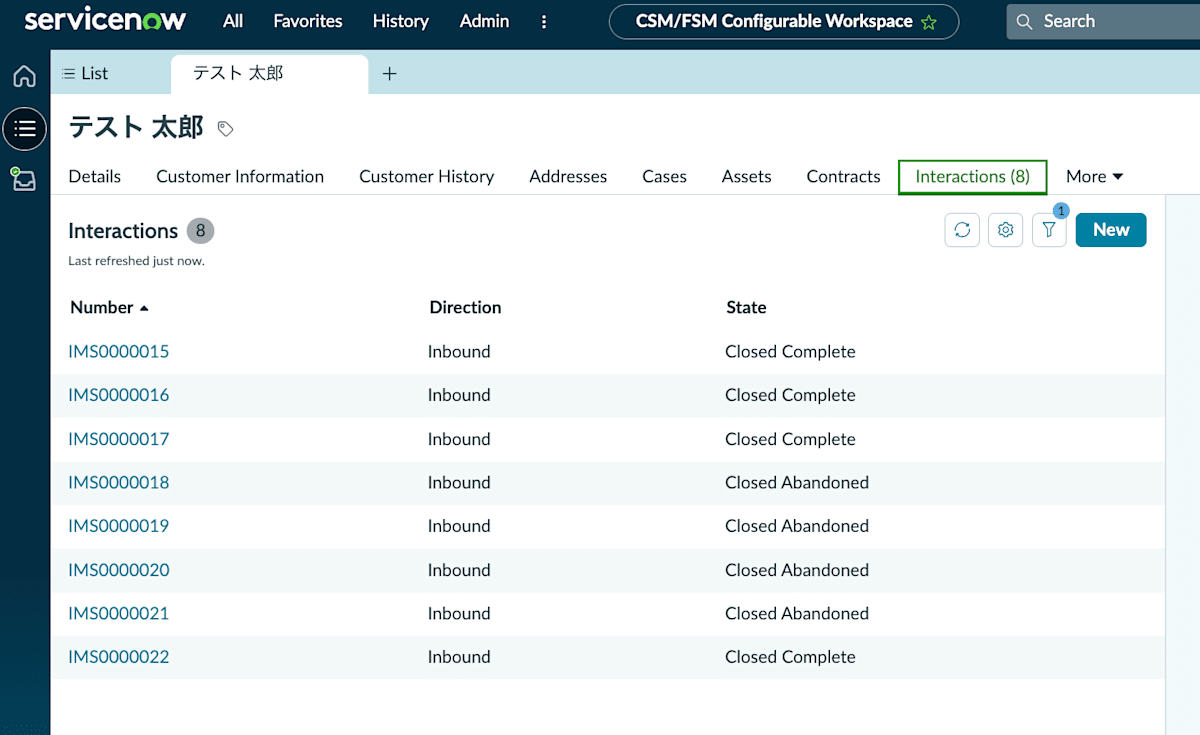Sort by the State column header
The height and width of the screenshot is (735, 1200).
(746, 308)
